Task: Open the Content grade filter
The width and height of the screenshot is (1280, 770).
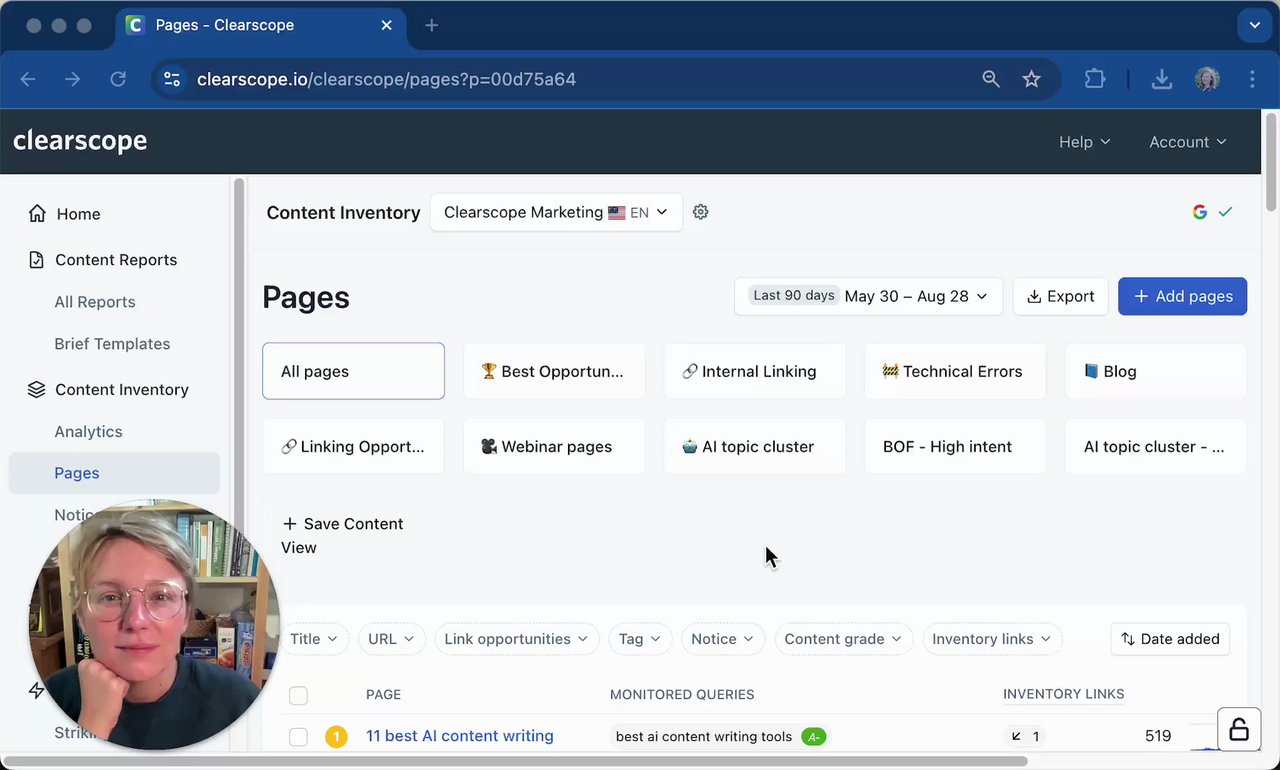Action: [x=843, y=639]
